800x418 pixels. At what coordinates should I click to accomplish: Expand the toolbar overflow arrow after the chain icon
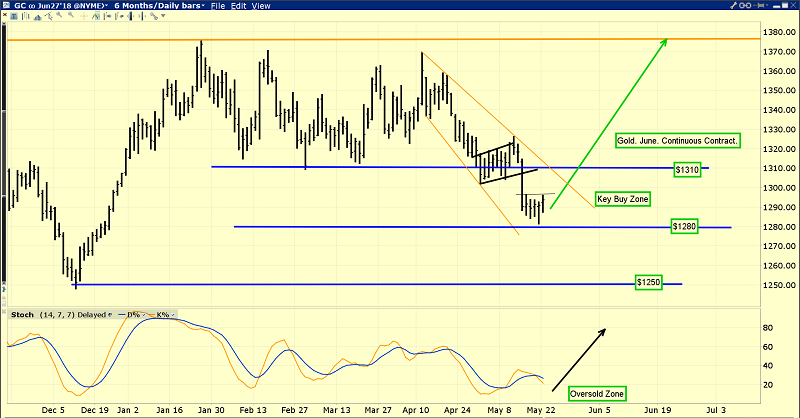pyautogui.click(x=163, y=16)
